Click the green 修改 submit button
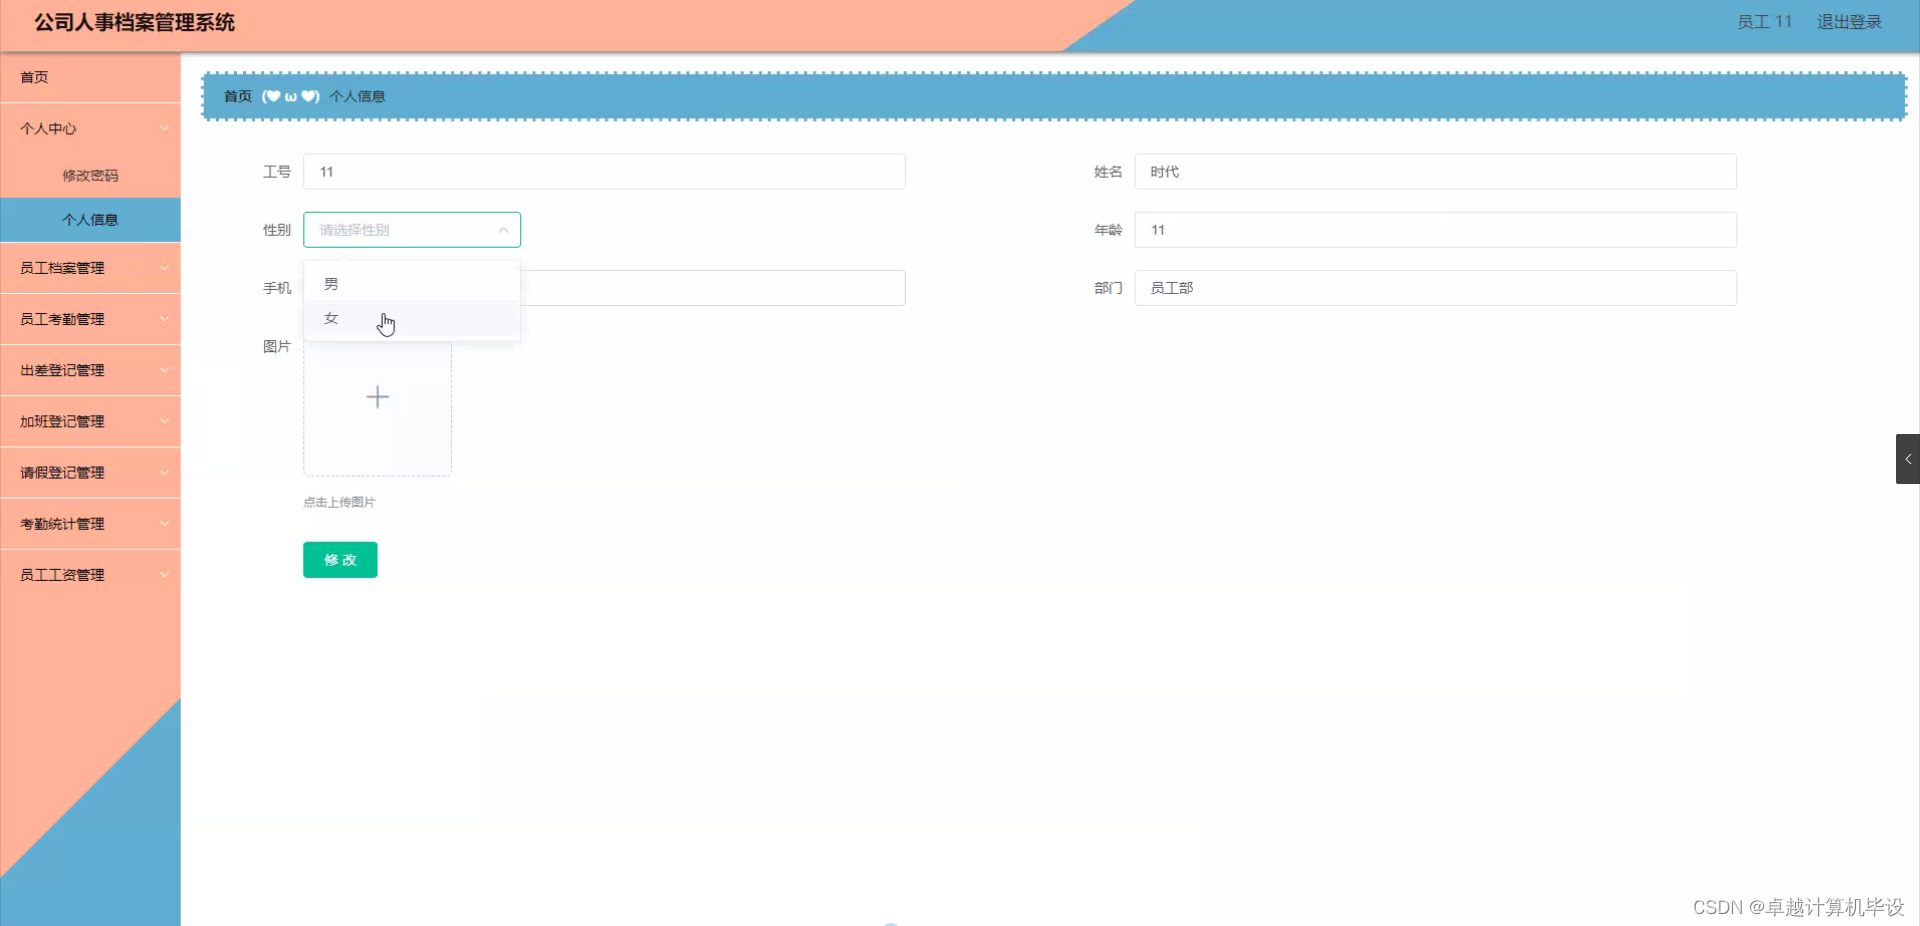The width and height of the screenshot is (1920, 926). coord(340,560)
